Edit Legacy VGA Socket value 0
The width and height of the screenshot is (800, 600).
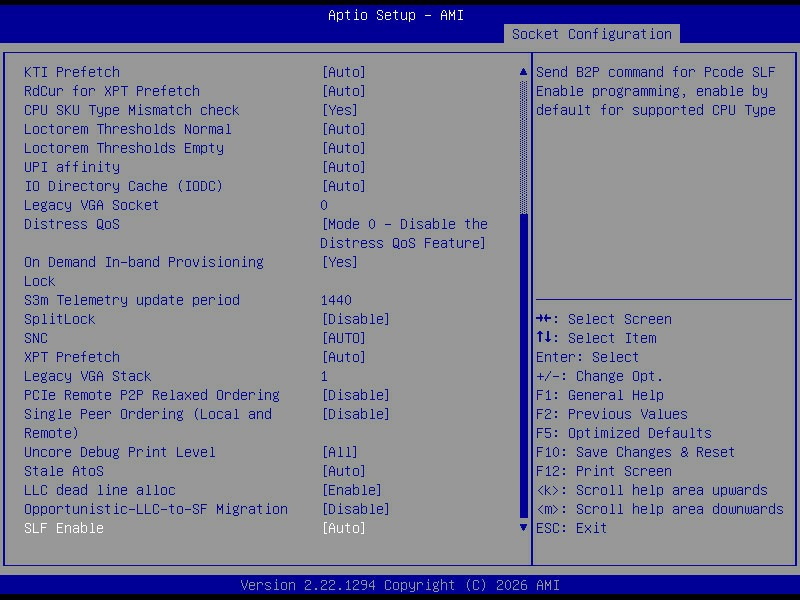[324, 205]
